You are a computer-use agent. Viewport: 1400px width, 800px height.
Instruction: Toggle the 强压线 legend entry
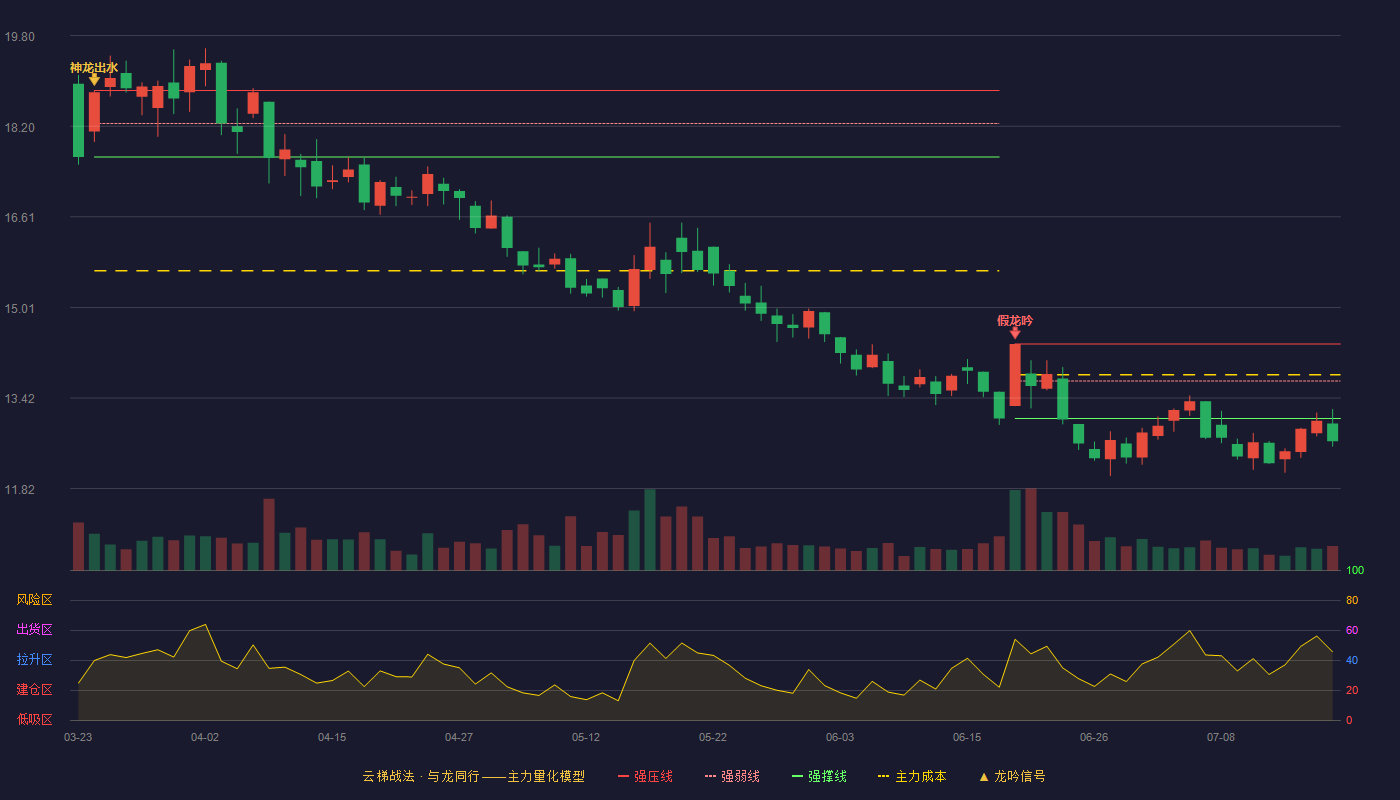click(645, 776)
